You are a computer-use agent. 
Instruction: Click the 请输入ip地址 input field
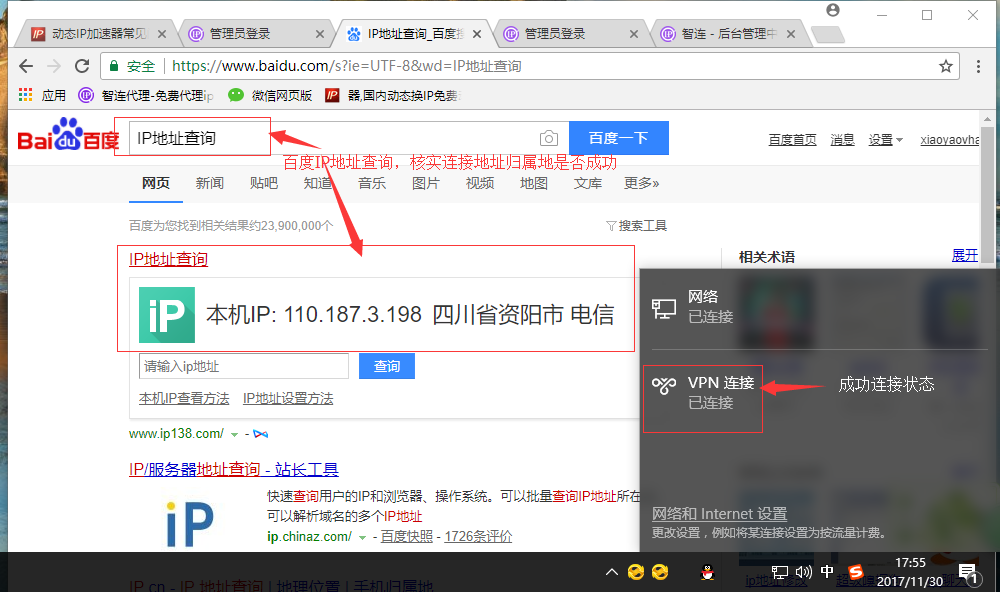tap(243, 367)
